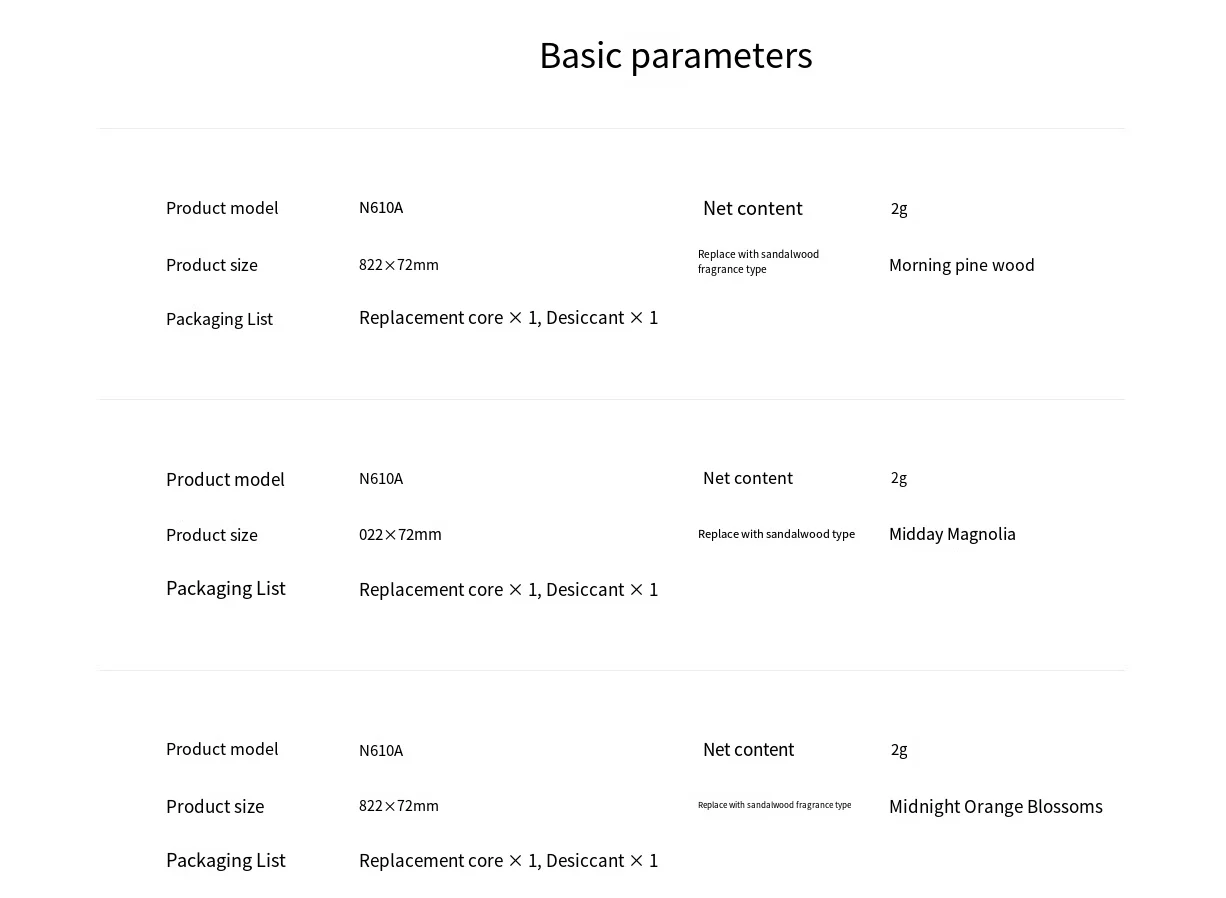Click the "Basic parameters" heading
Screen dimensions: 1226x898
tap(675, 56)
